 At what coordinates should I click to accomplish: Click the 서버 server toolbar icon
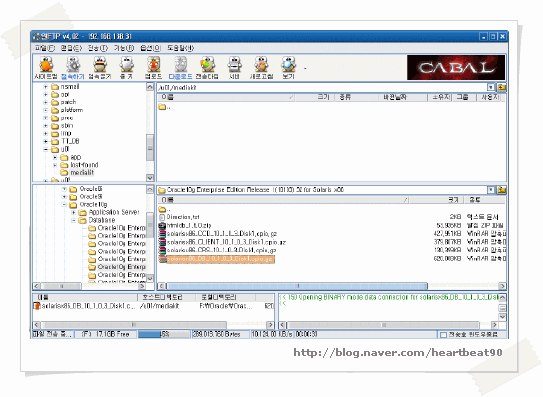click(x=234, y=68)
